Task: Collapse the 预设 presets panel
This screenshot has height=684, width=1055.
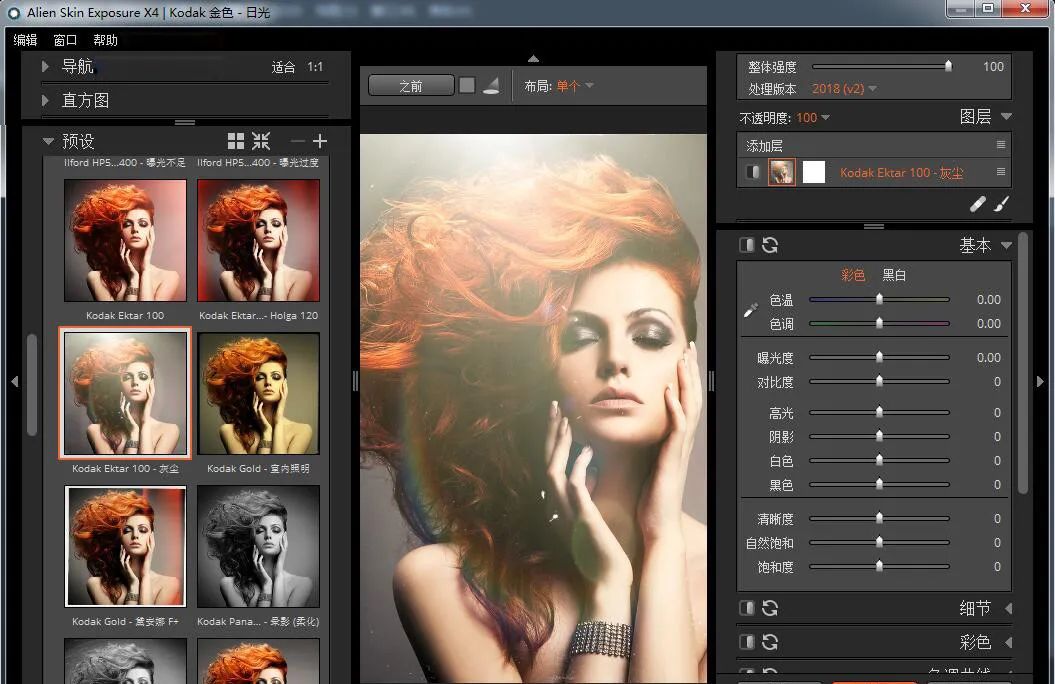Action: coord(48,141)
